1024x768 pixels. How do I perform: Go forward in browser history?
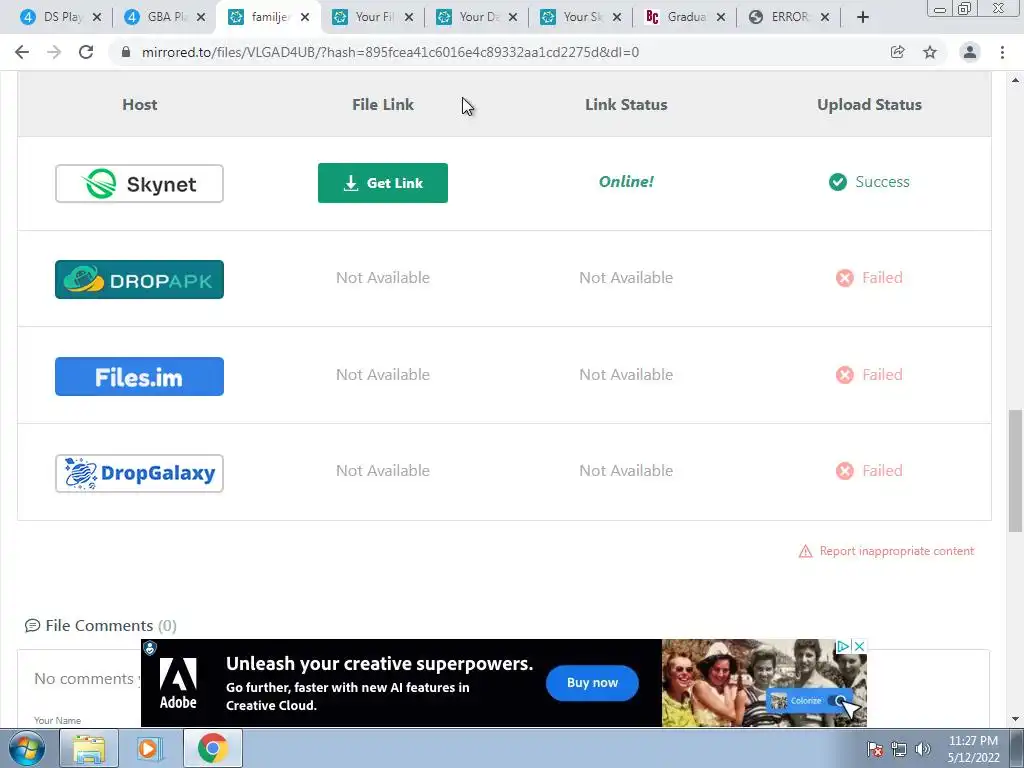(x=54, y=52)
